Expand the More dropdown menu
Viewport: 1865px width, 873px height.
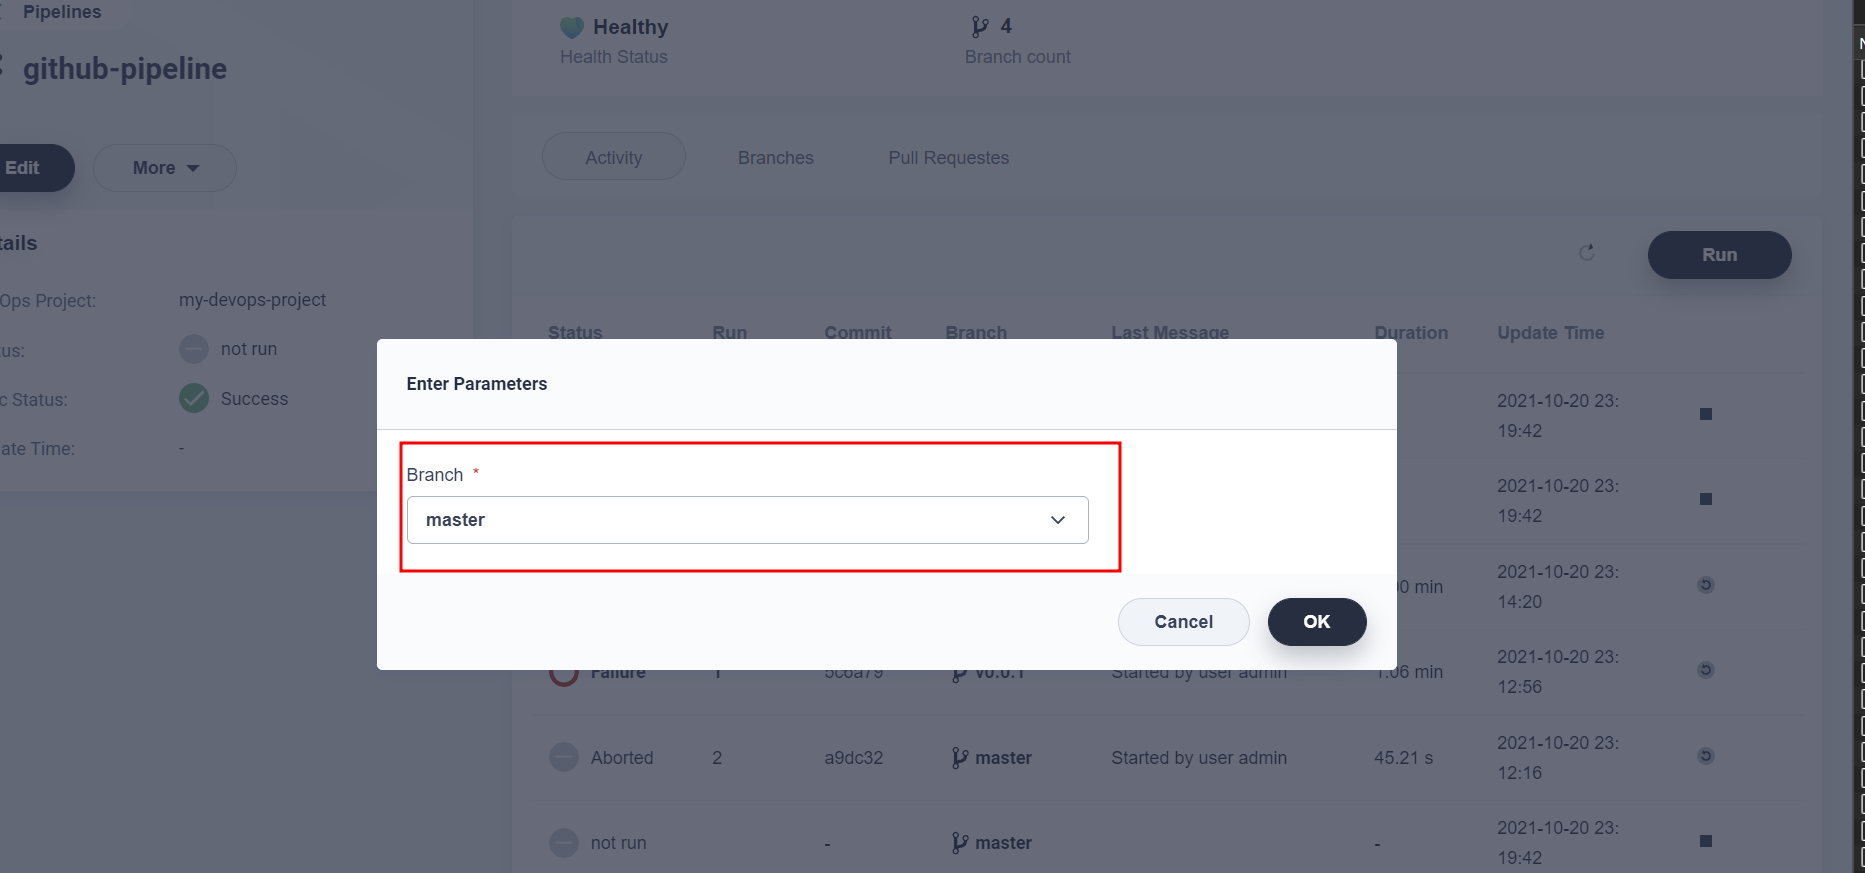pos(164,167)
